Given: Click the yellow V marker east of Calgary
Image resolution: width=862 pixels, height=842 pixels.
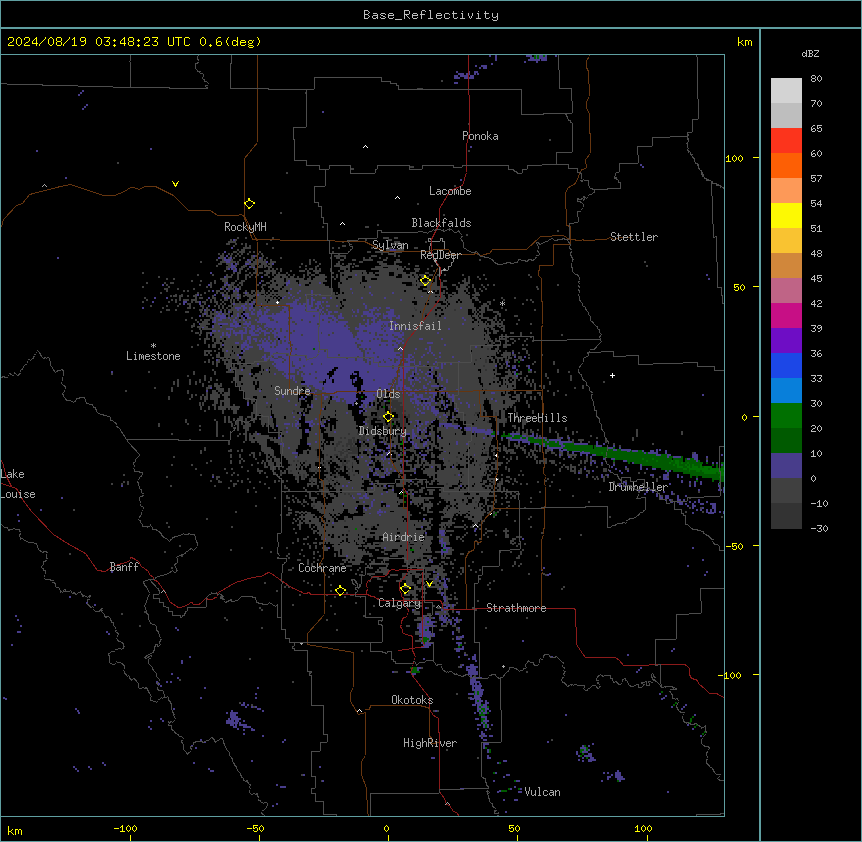Looking at the screenshot, I should 429,584.
